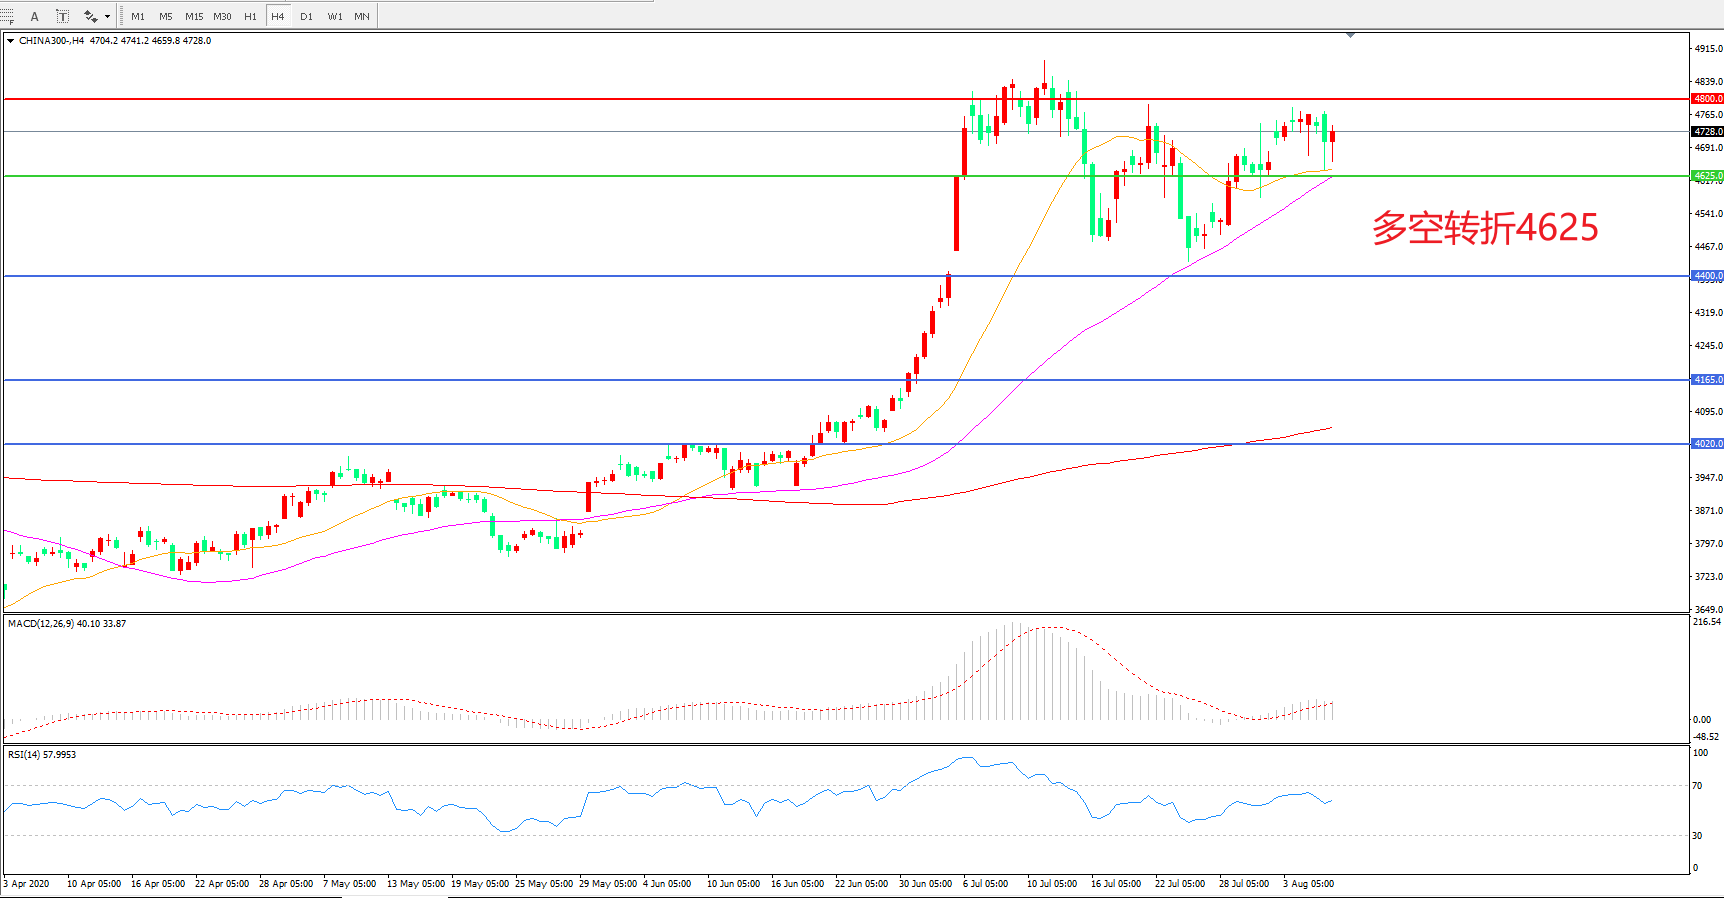This screenshot has width=1724, height=898.
Task: Switch chart to D1 timeframe
Action: (x=306, y=16)
